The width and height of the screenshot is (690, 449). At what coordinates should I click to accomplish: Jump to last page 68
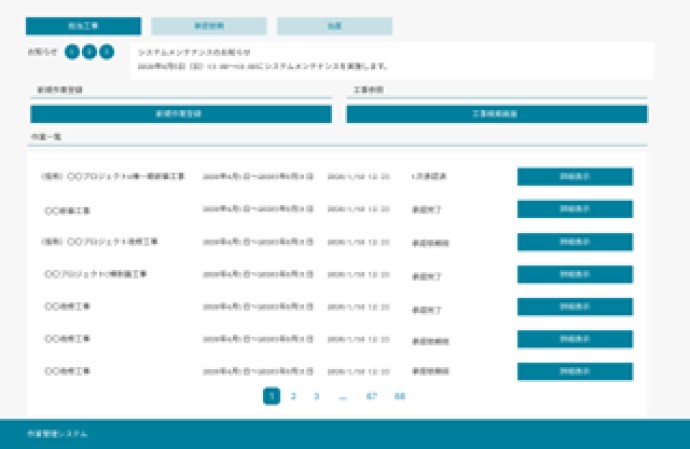[x=400, y=396]
